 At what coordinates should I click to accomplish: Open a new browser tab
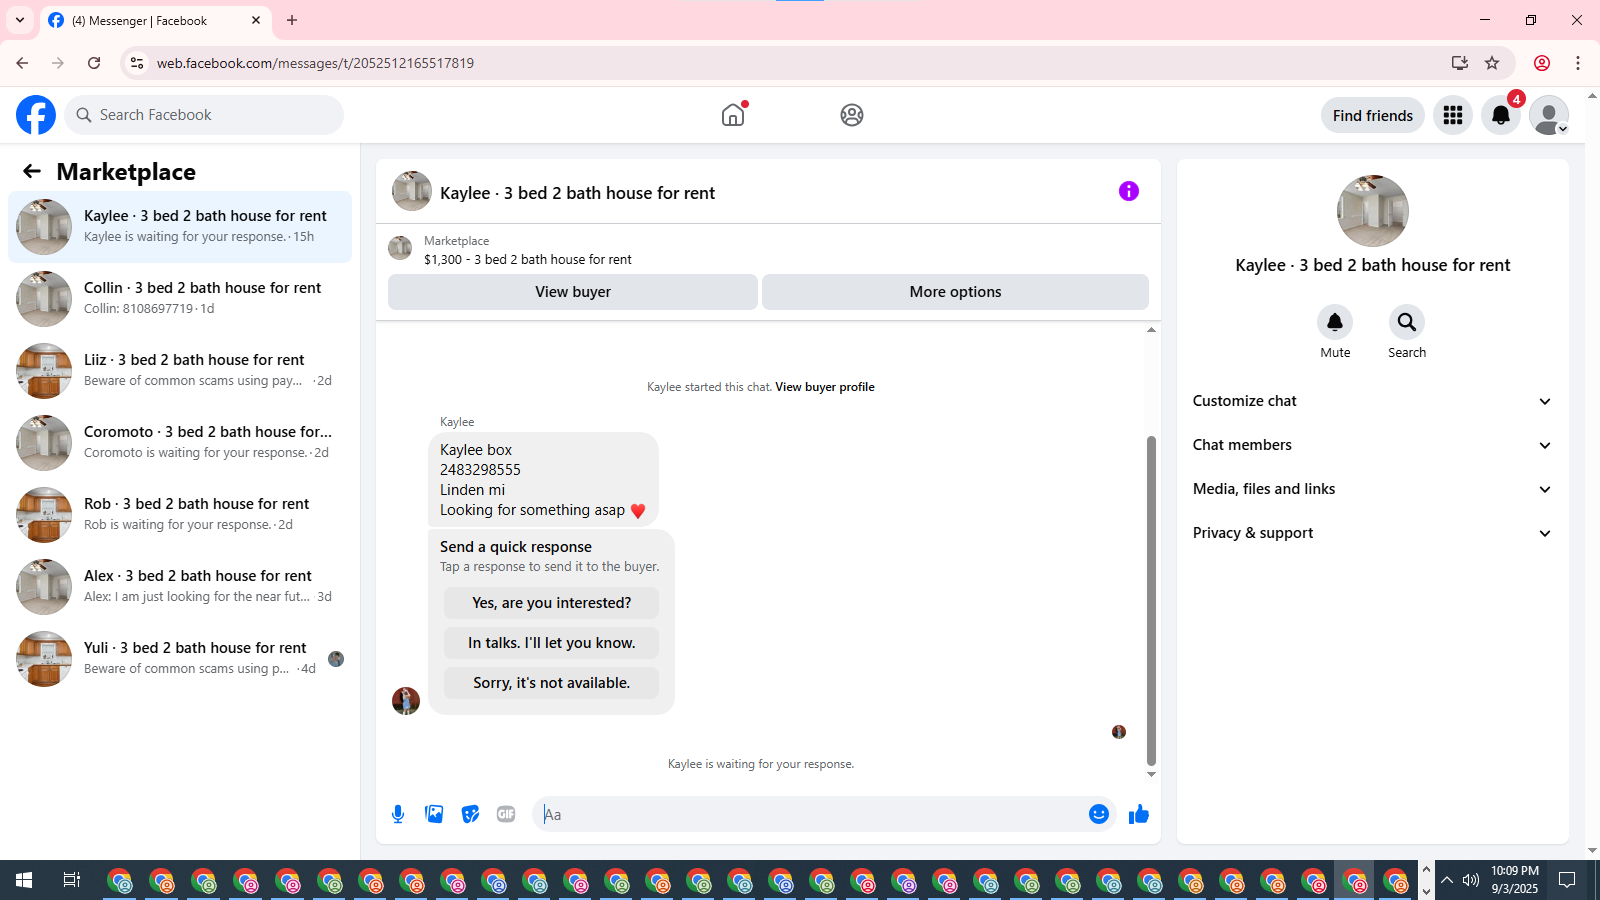(x=292, y=20)
